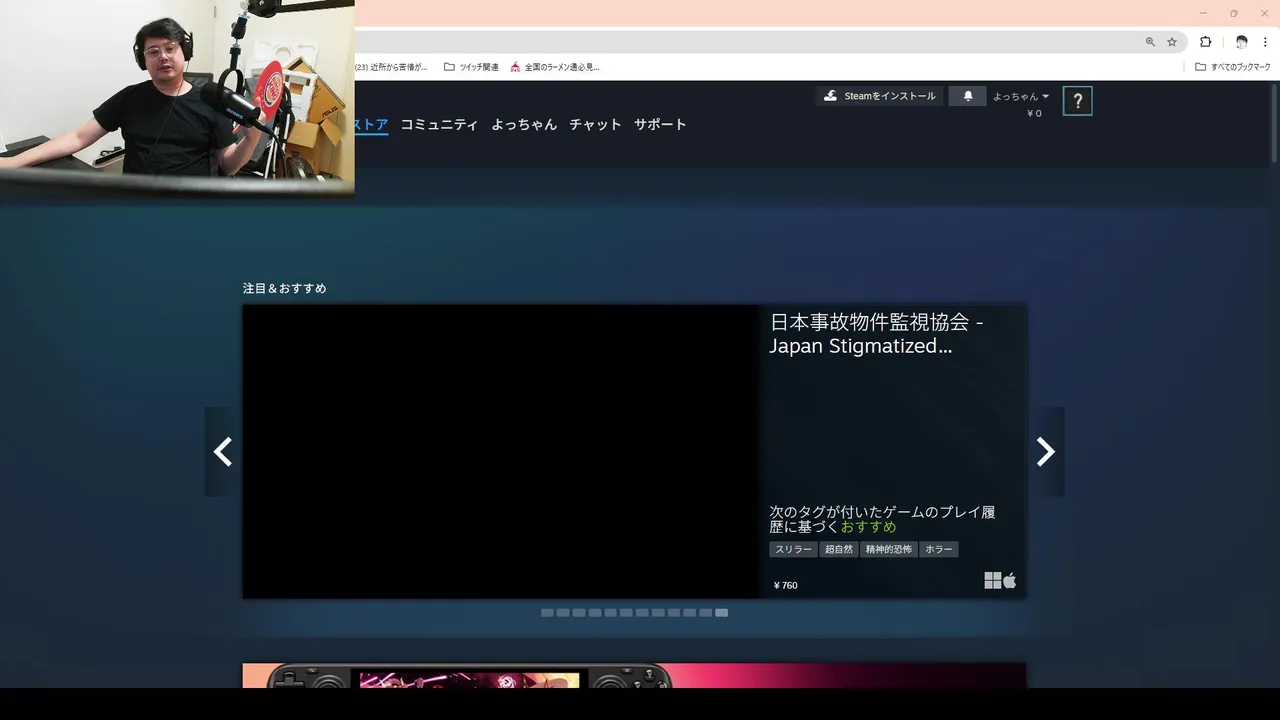
Task: Click the green おすすめ recommendation text
Action: tap(868, 527)
